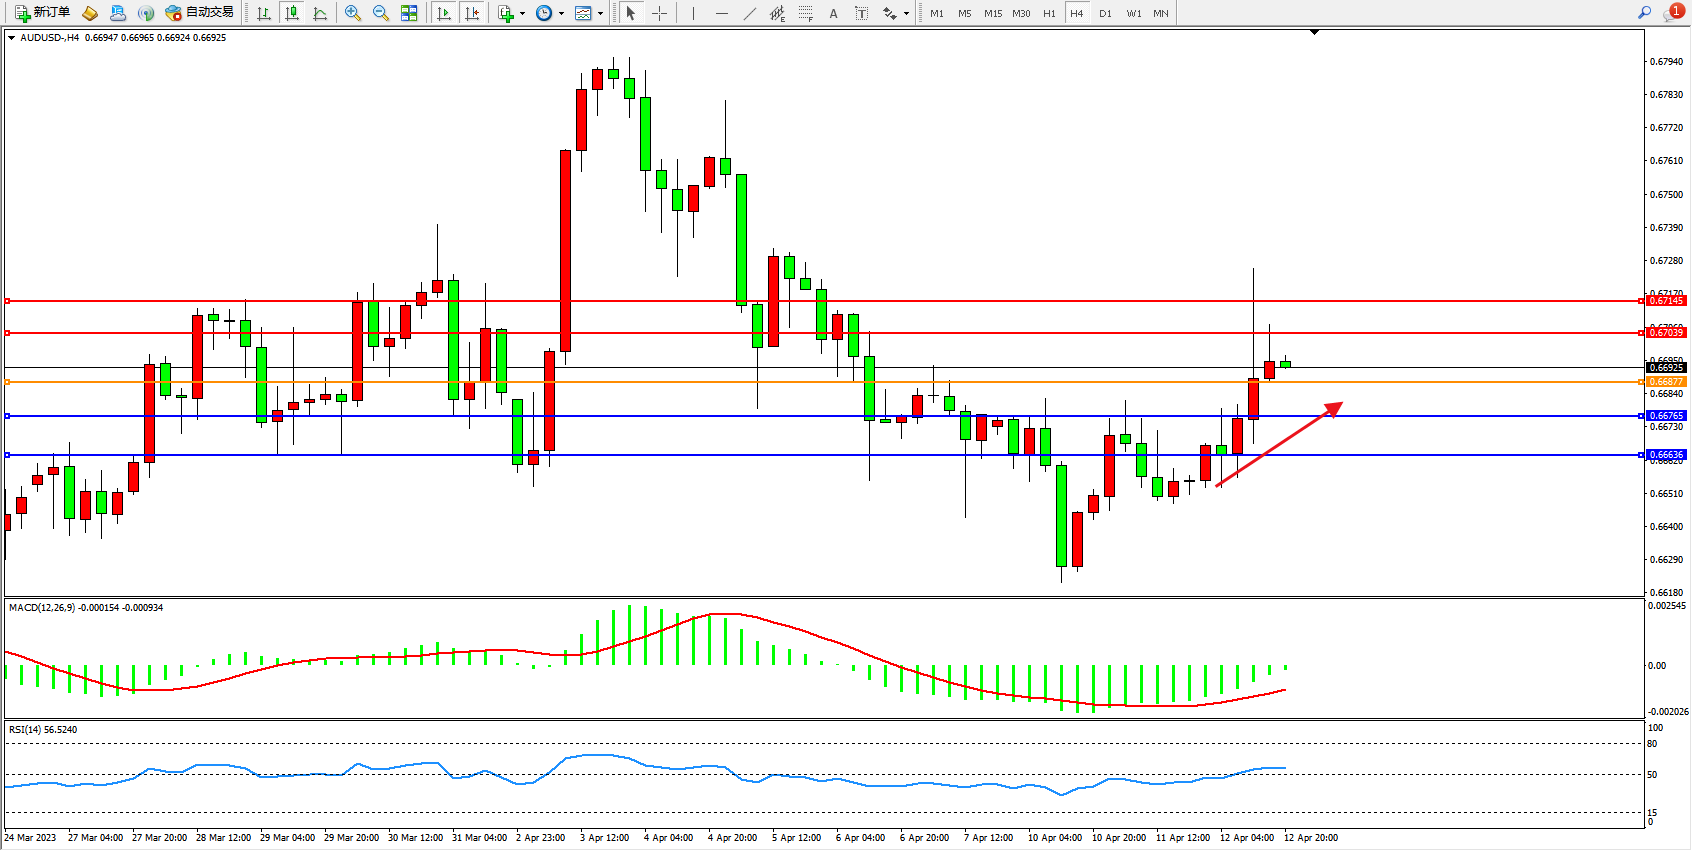Select the crosshair tool
Screen dimensions: 1692x851
click(660, 13)
